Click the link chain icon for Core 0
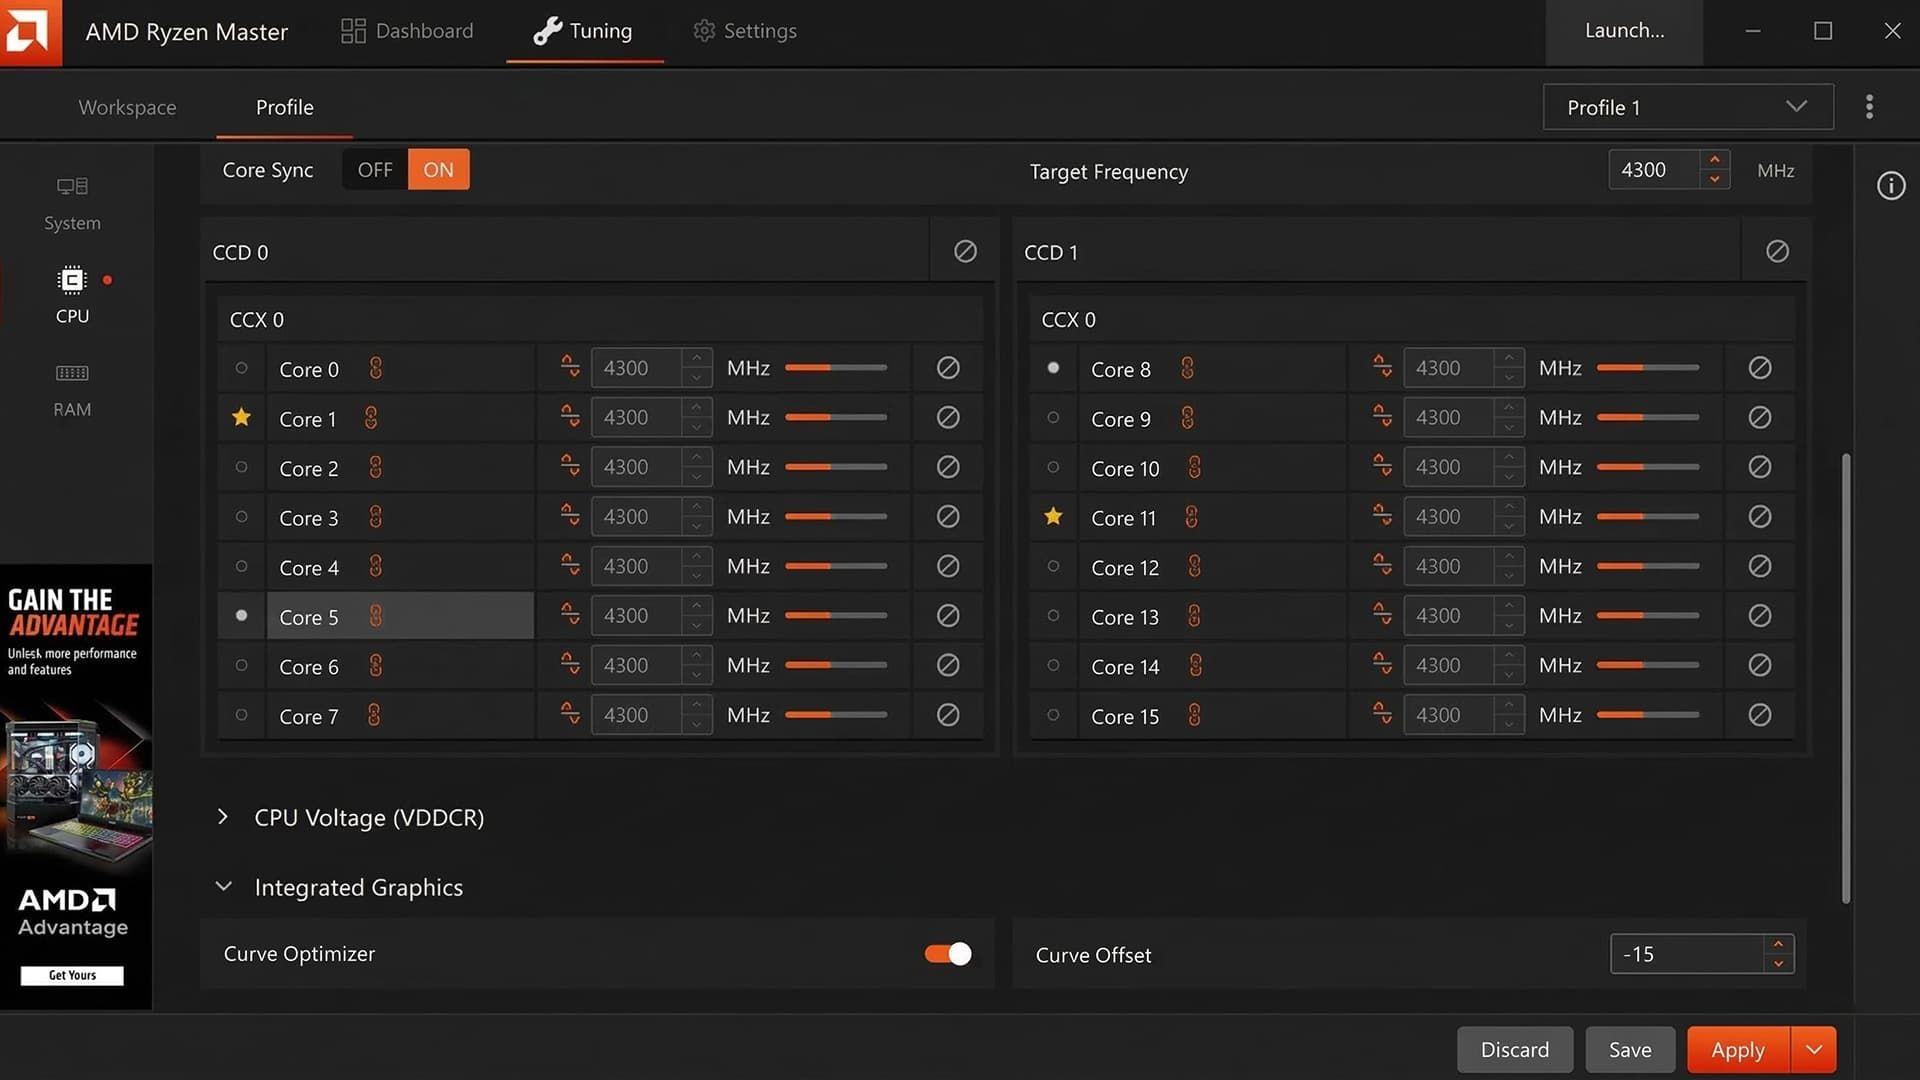Viewport: 1920px width, 1080px height. tap(375, 368)
